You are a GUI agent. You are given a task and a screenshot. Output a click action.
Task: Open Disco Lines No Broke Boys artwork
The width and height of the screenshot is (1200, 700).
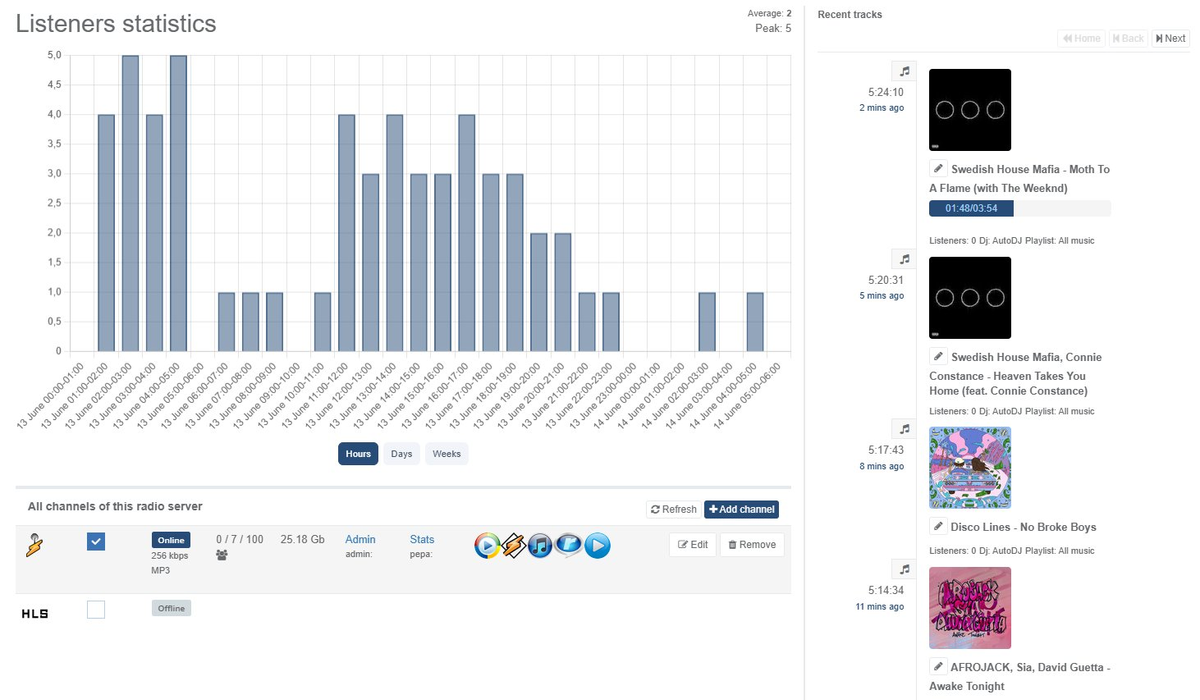tap(970, 468)
